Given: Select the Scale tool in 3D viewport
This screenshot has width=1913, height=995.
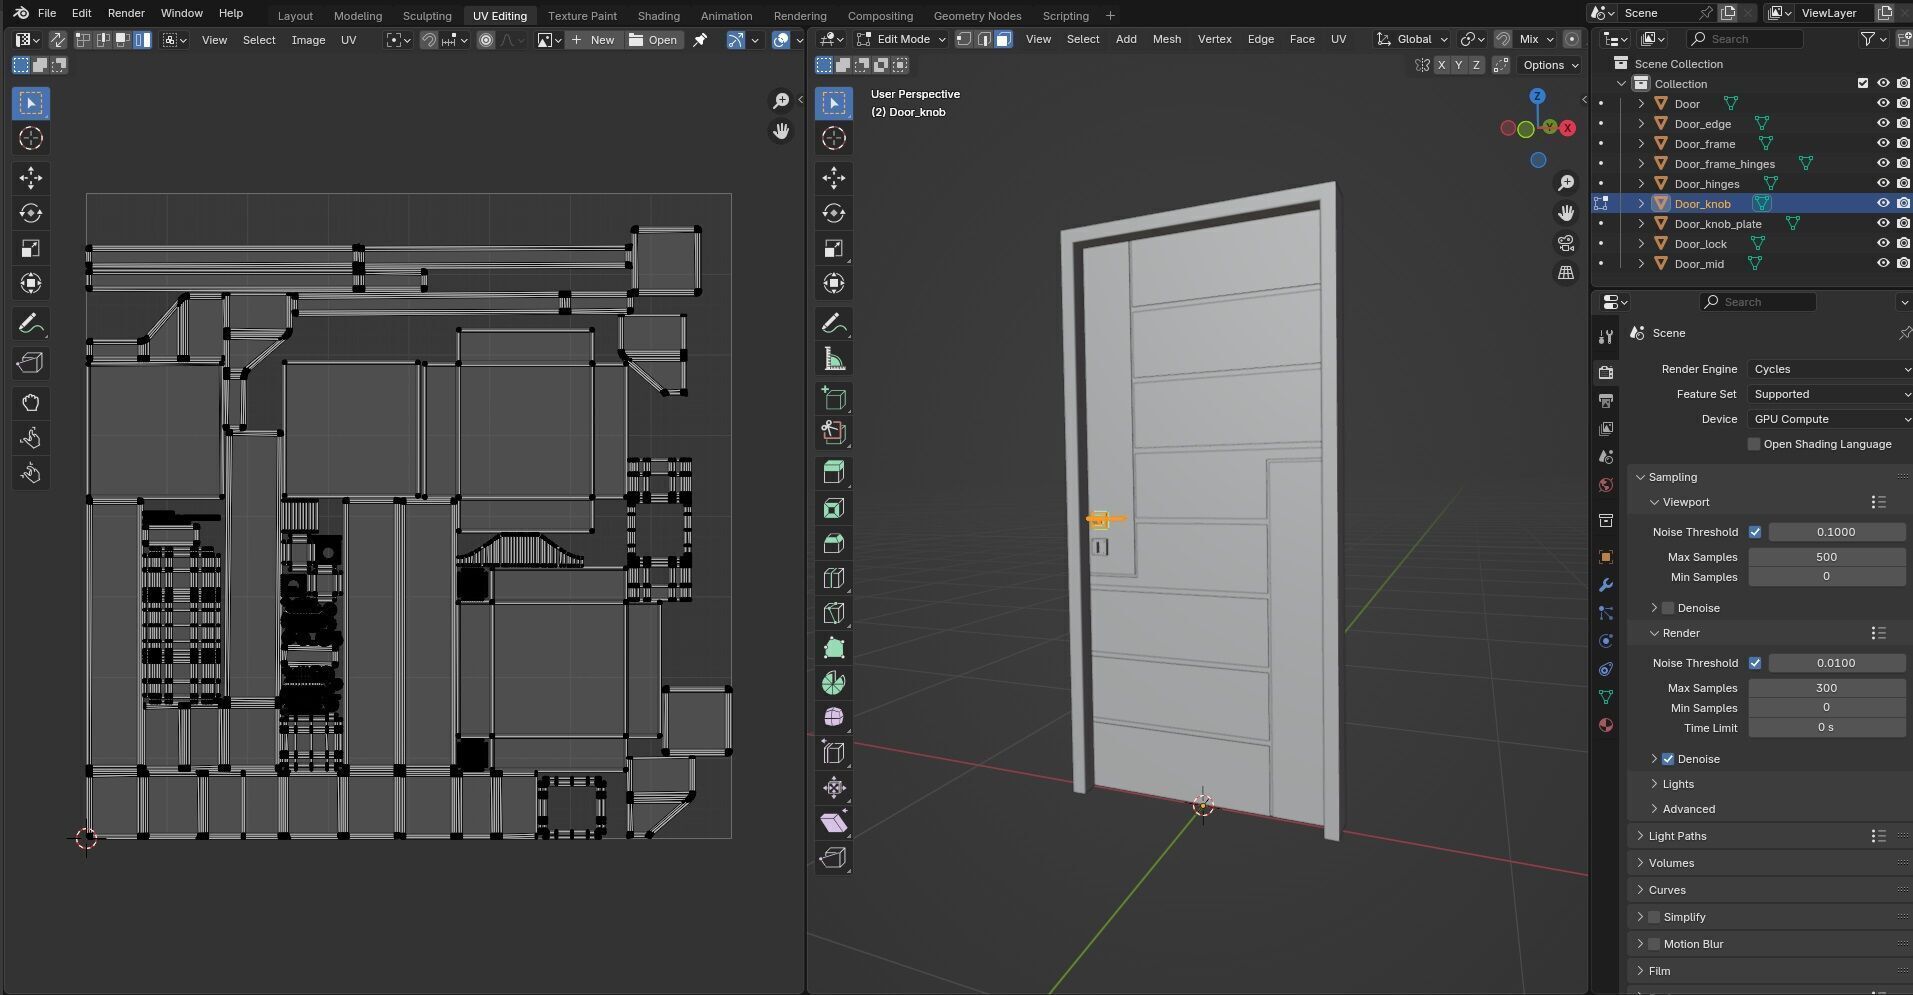Looking at the screenshot, I should pos(834,248).
